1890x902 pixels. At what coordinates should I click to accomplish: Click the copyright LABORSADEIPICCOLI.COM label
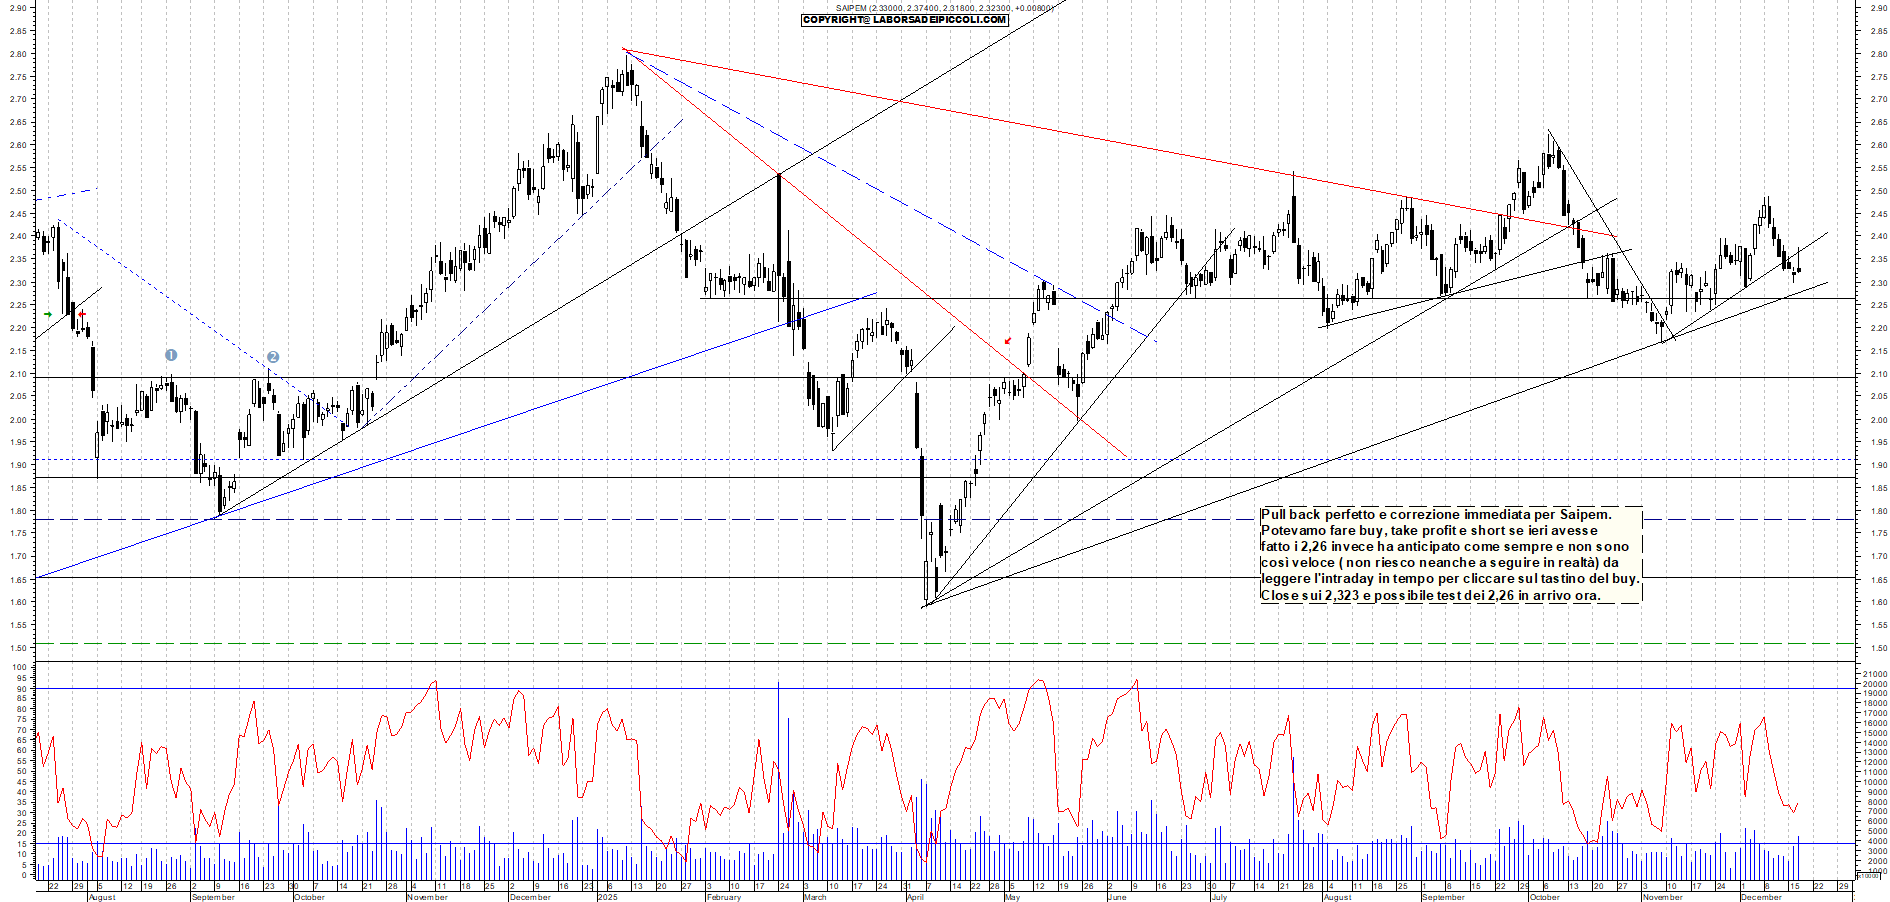(904, 20)
